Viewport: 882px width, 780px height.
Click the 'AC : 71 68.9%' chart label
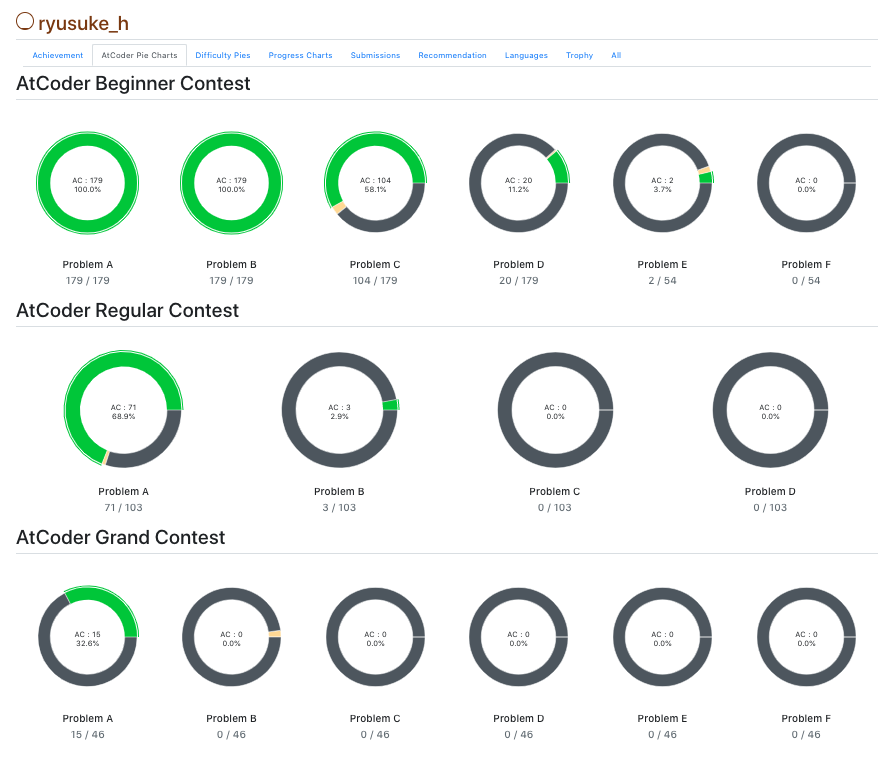123,412
